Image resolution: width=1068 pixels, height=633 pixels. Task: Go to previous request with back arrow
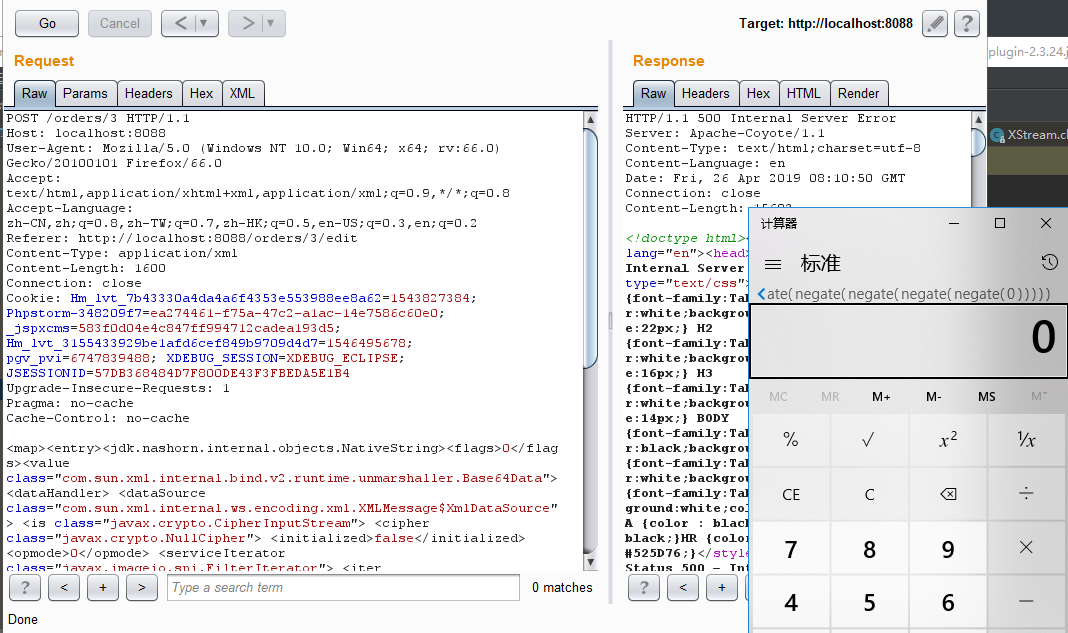[180, 24]
